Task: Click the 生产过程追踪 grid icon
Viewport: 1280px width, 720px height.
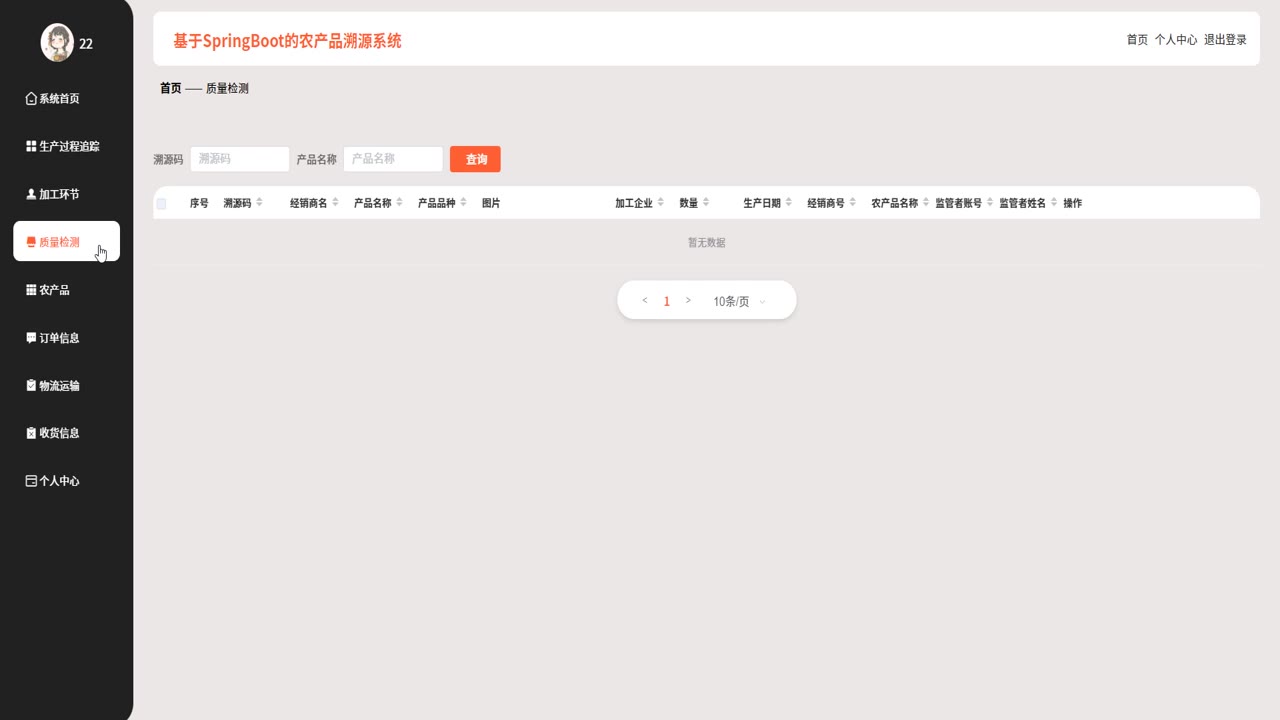Action: pos(31,146)
